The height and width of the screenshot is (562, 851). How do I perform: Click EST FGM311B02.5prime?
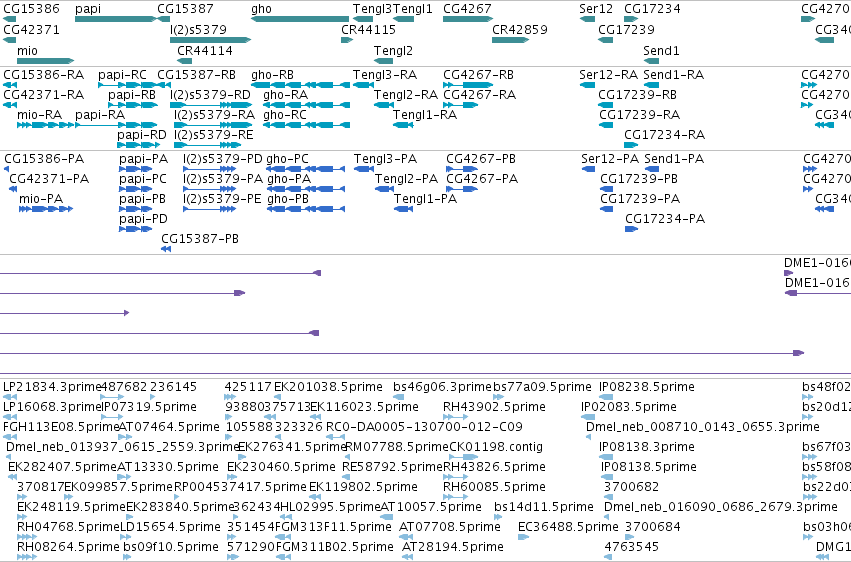pos(281,558)
